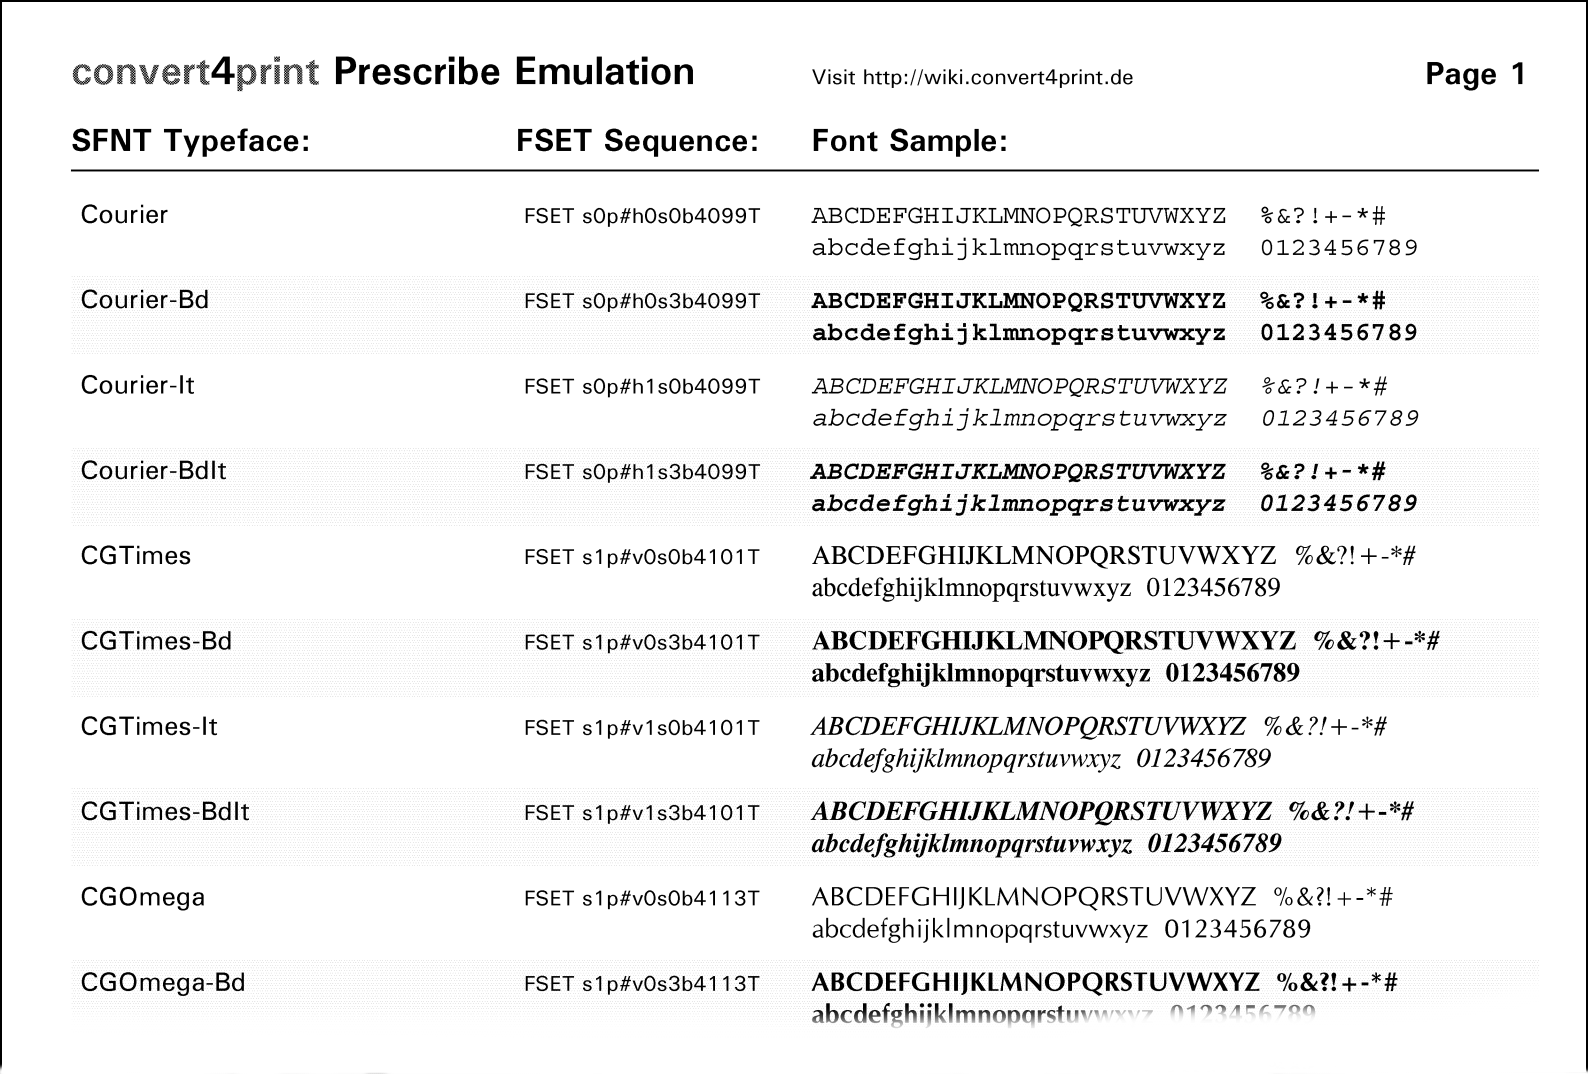This screenshot has height=1074, width=1588.
Task: Click the wiki.convert4print.de link
Action: click(x=997, y=78)
